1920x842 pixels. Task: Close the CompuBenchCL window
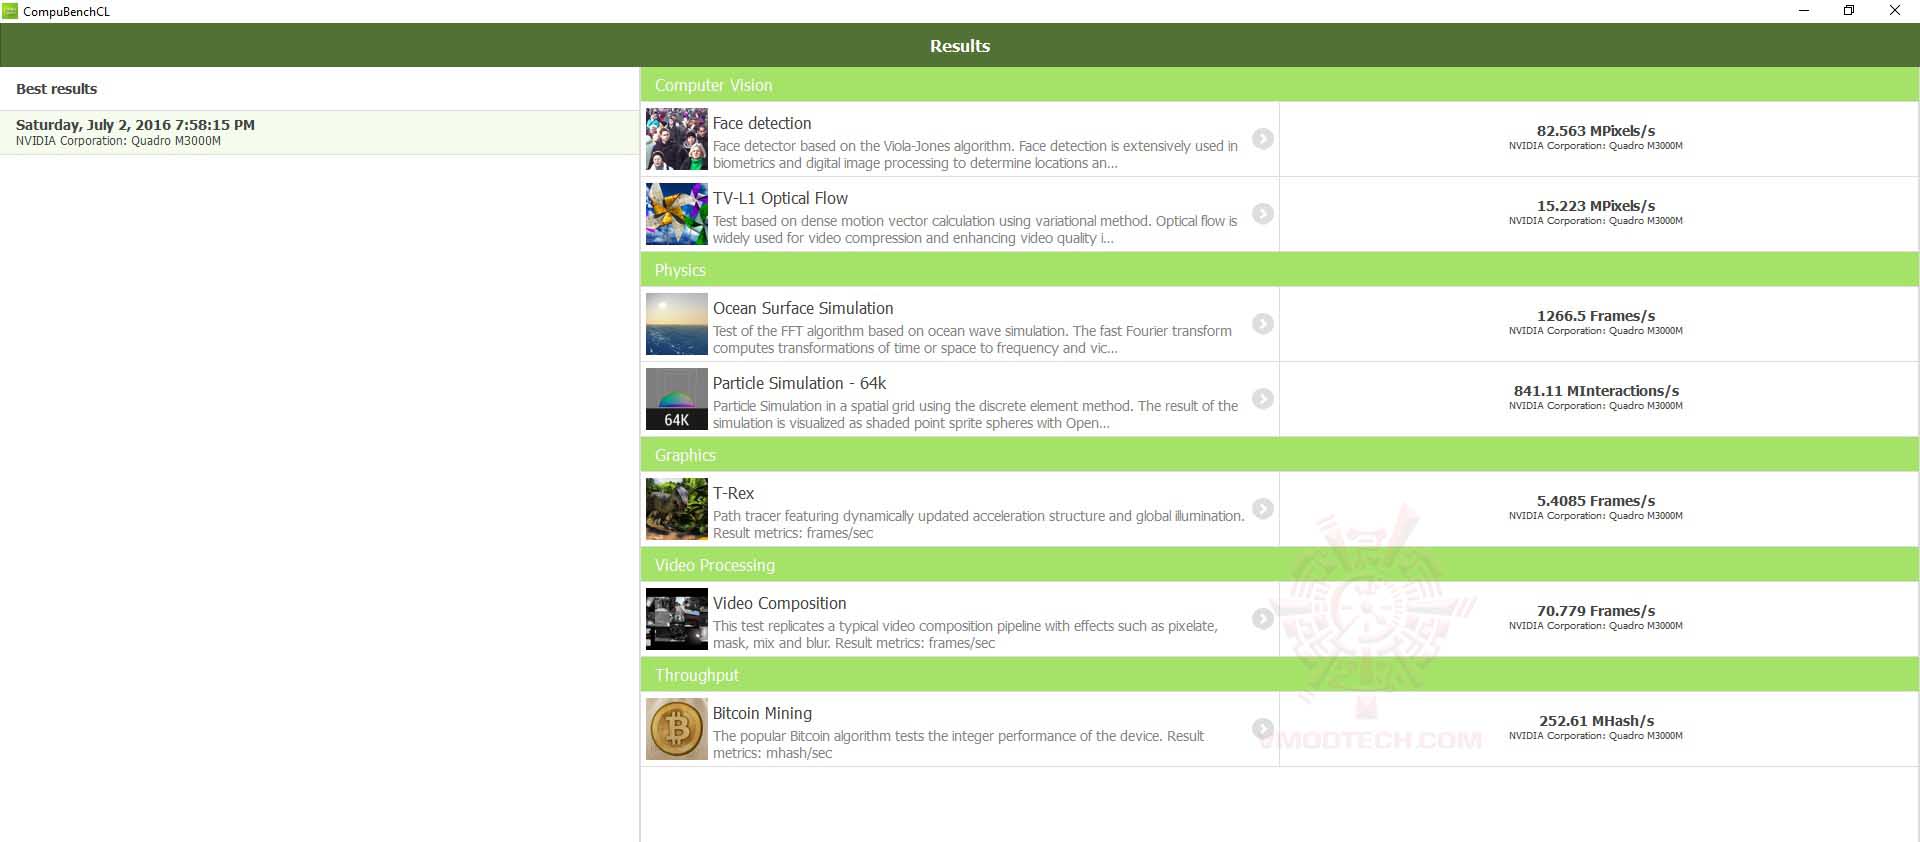point(1894,11)
